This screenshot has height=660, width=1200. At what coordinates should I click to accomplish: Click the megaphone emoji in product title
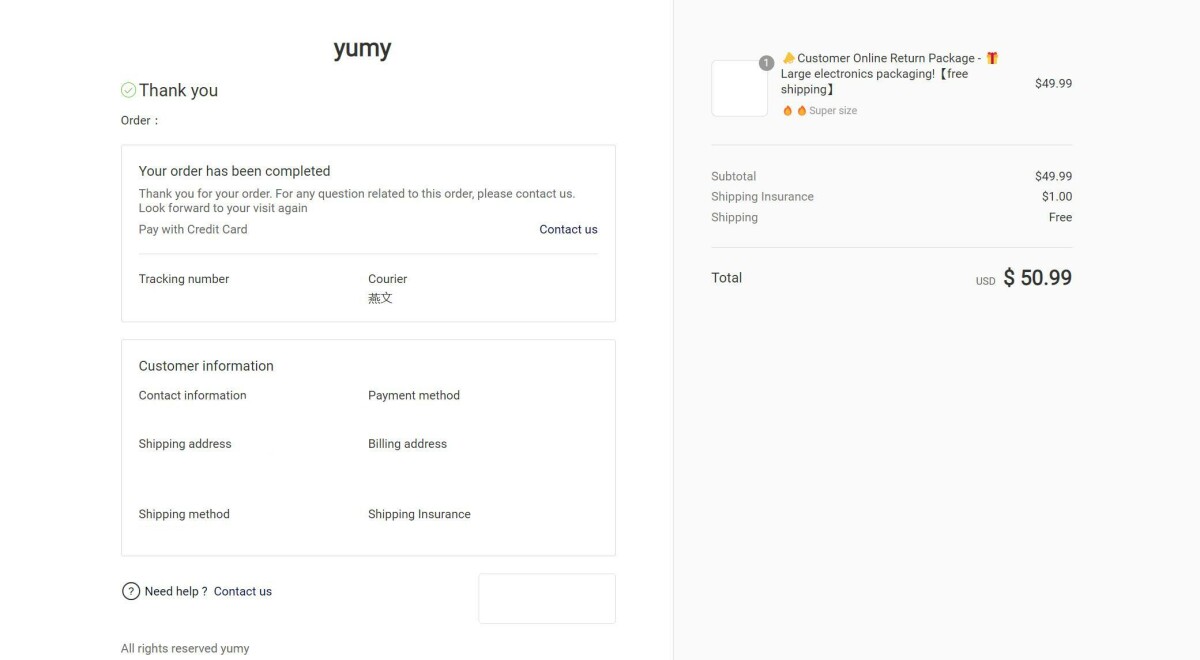(x=788, y=58)
